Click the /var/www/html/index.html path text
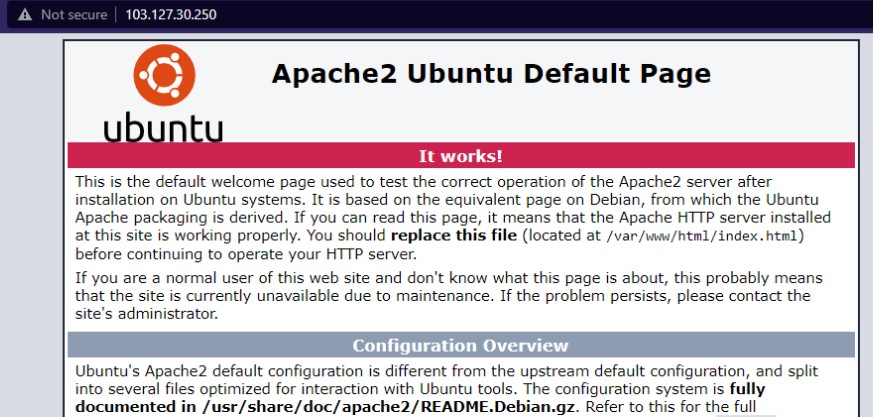874x417 pixels. coord(702,236)
